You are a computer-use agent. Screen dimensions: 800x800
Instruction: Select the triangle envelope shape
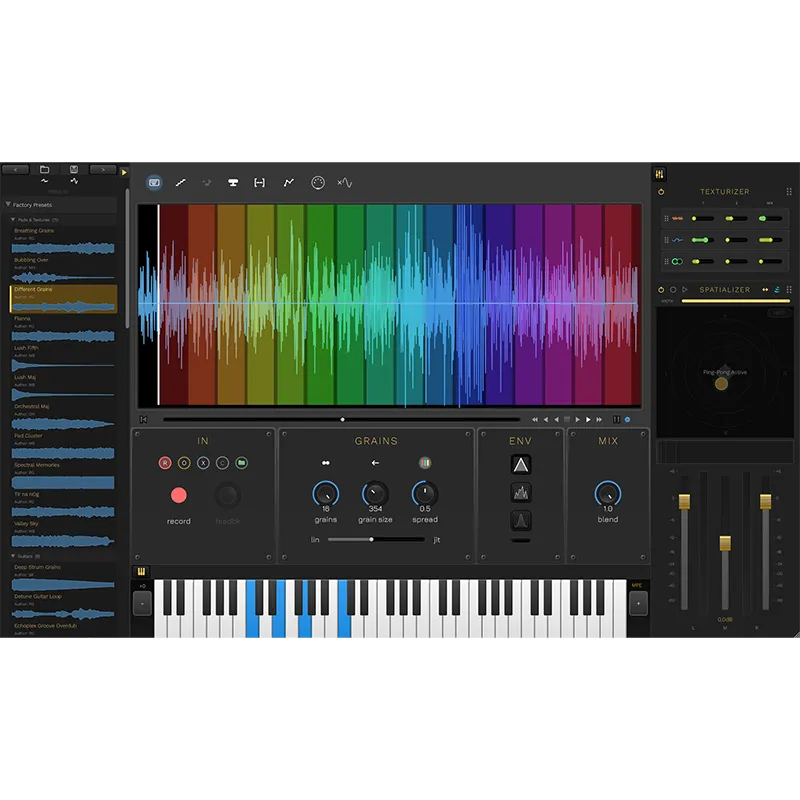[x=520, y=465]
